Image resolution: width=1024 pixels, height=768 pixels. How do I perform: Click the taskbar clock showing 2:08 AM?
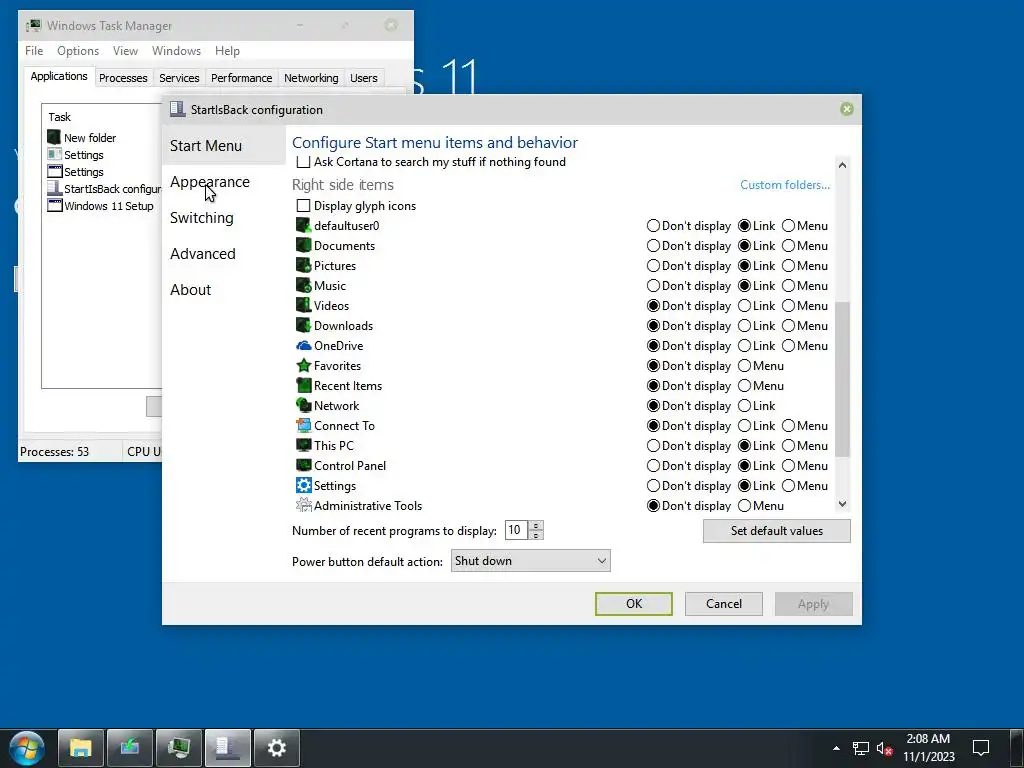(x=928, y=748)
